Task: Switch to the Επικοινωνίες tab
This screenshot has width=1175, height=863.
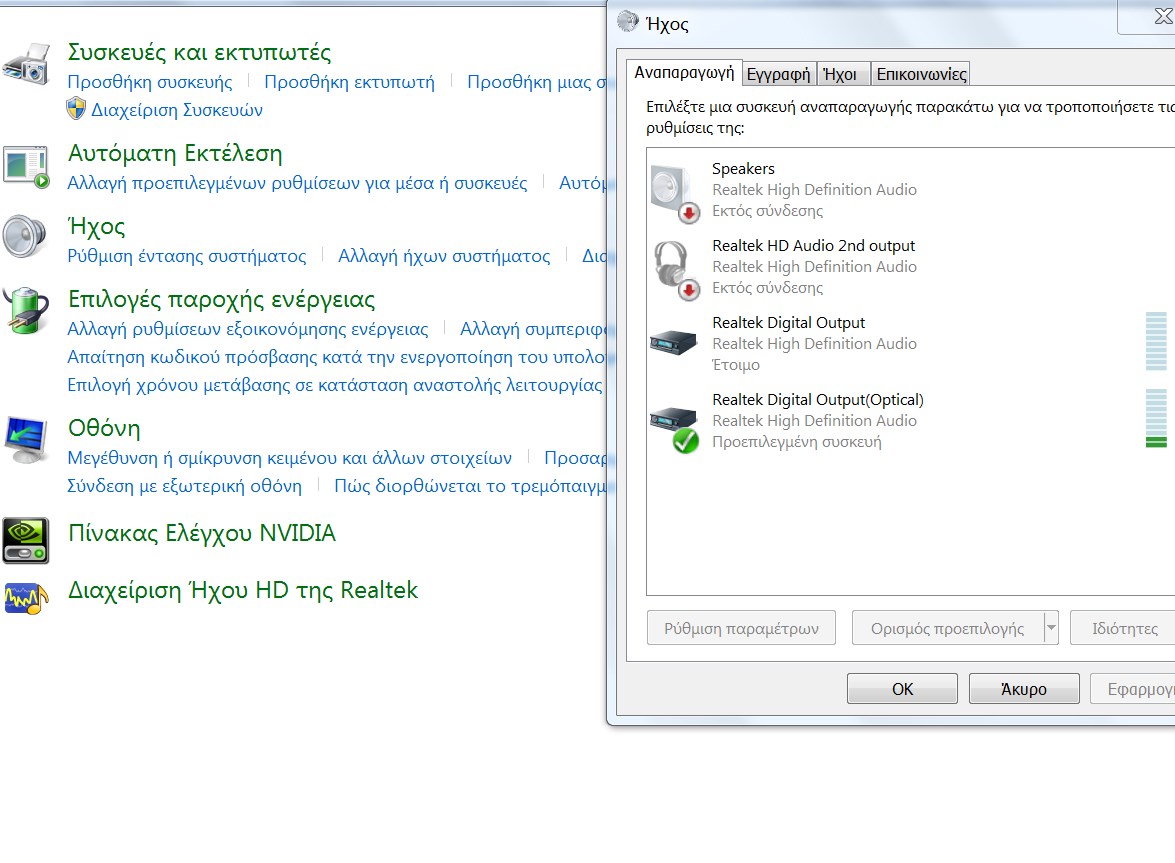Action: point(921,74)
